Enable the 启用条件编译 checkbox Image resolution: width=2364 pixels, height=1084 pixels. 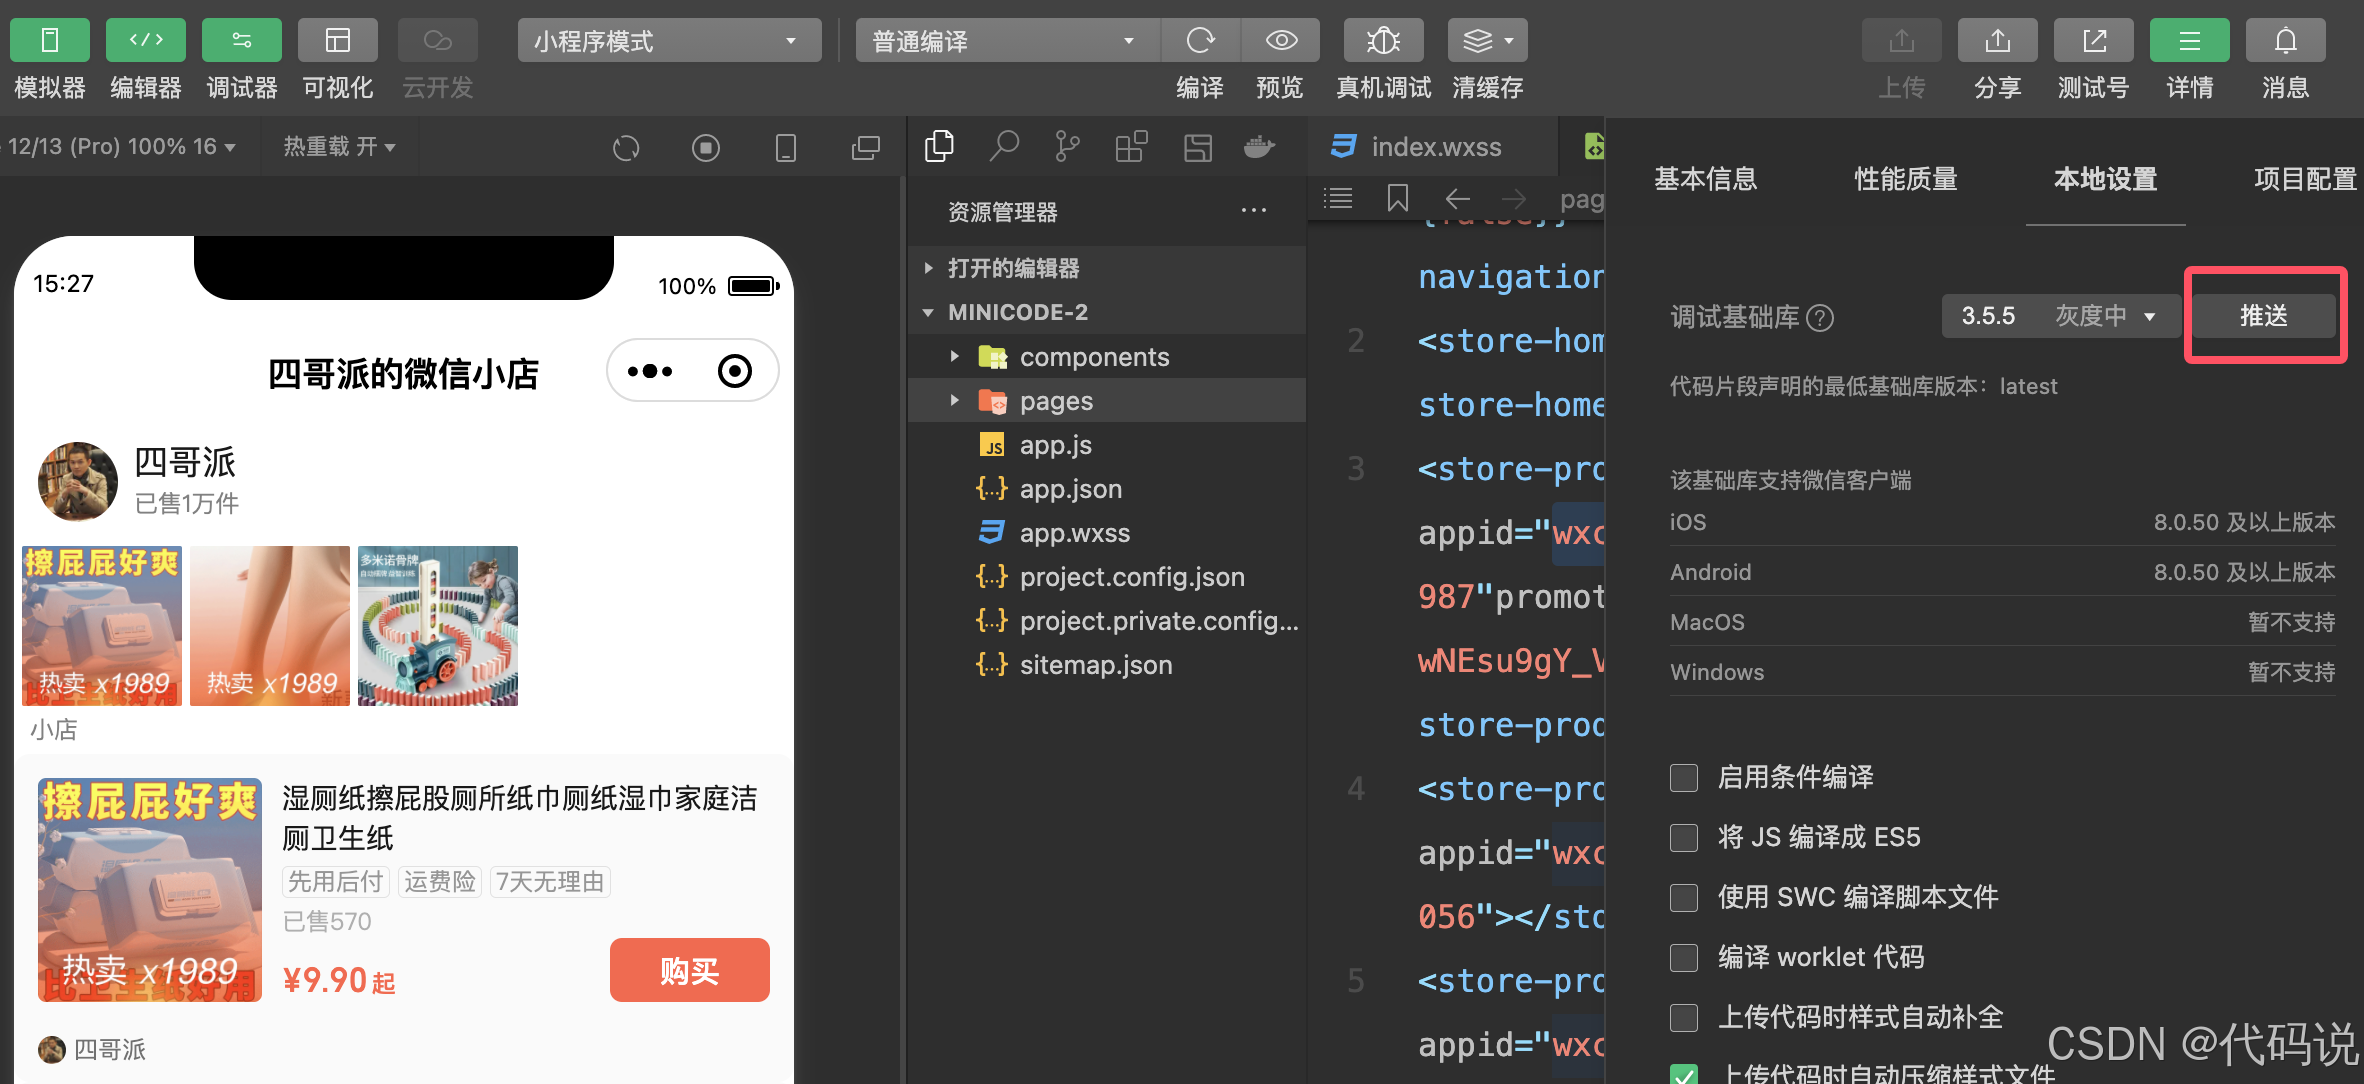coord(1684,778)
